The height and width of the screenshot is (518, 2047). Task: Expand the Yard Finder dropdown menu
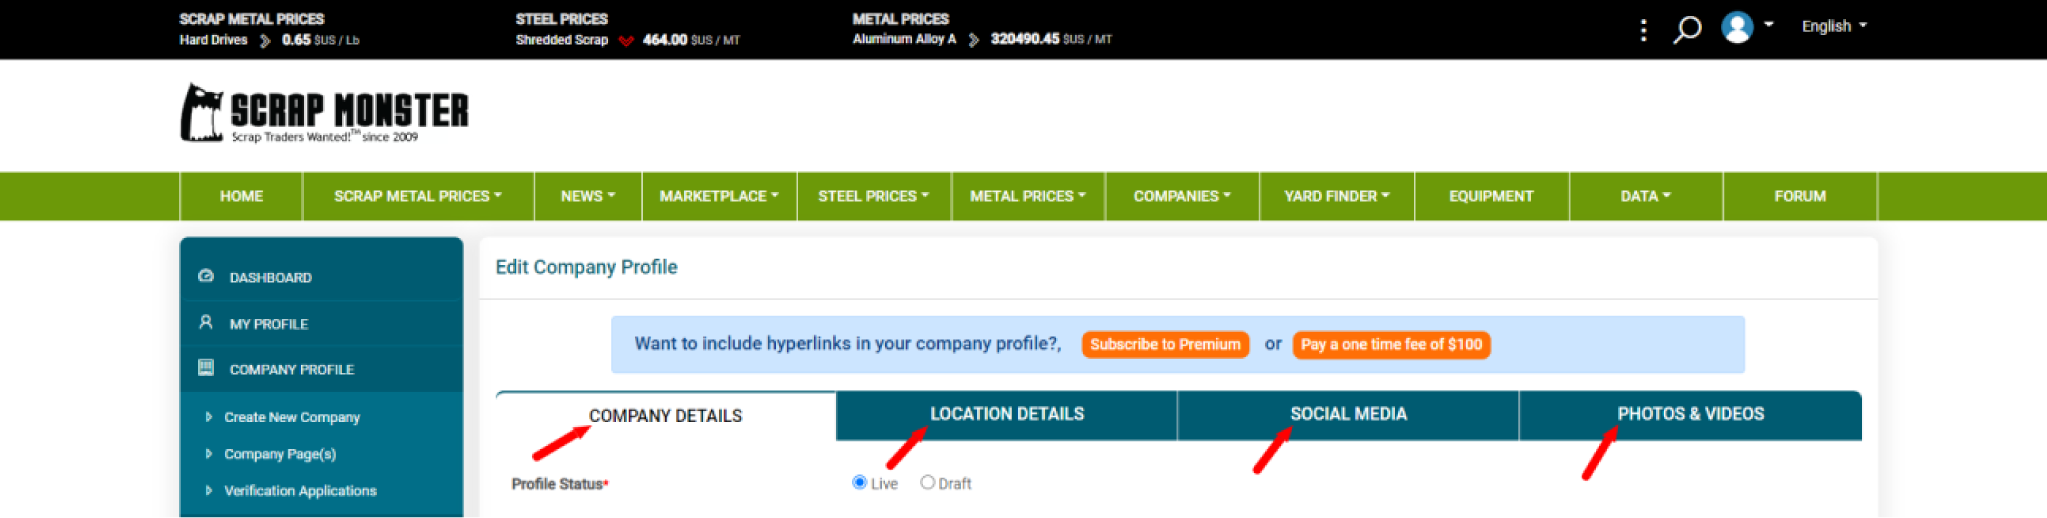pyautogui.click(x=1336, y=196)
